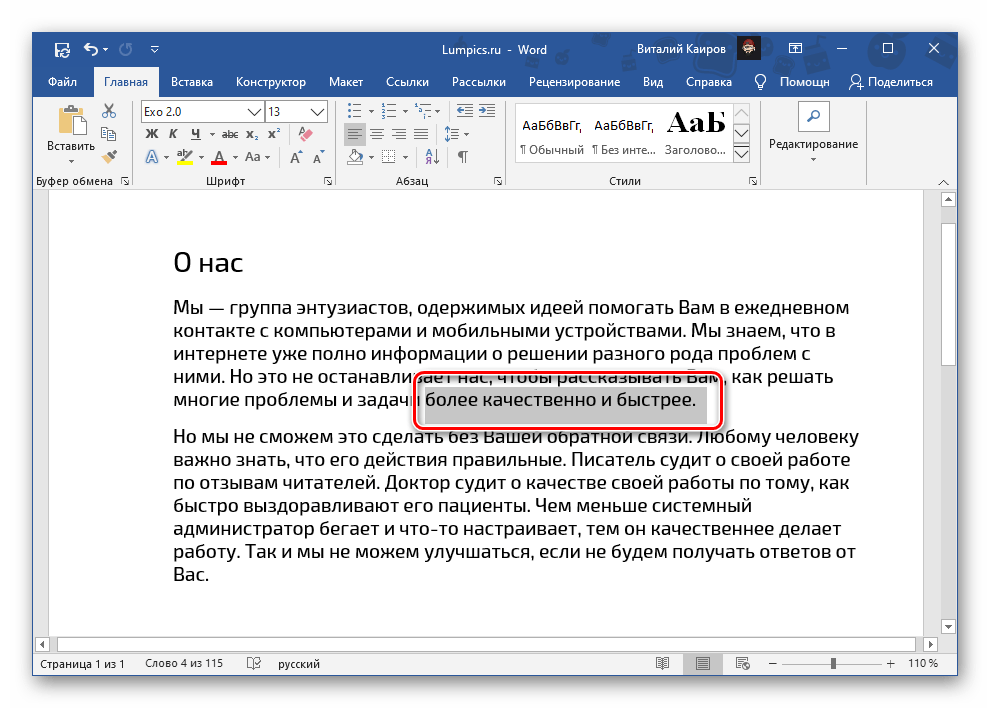The image size is (990, 708).
Task: Click the Save icon in title bar
Action: (x=62, y=49)
